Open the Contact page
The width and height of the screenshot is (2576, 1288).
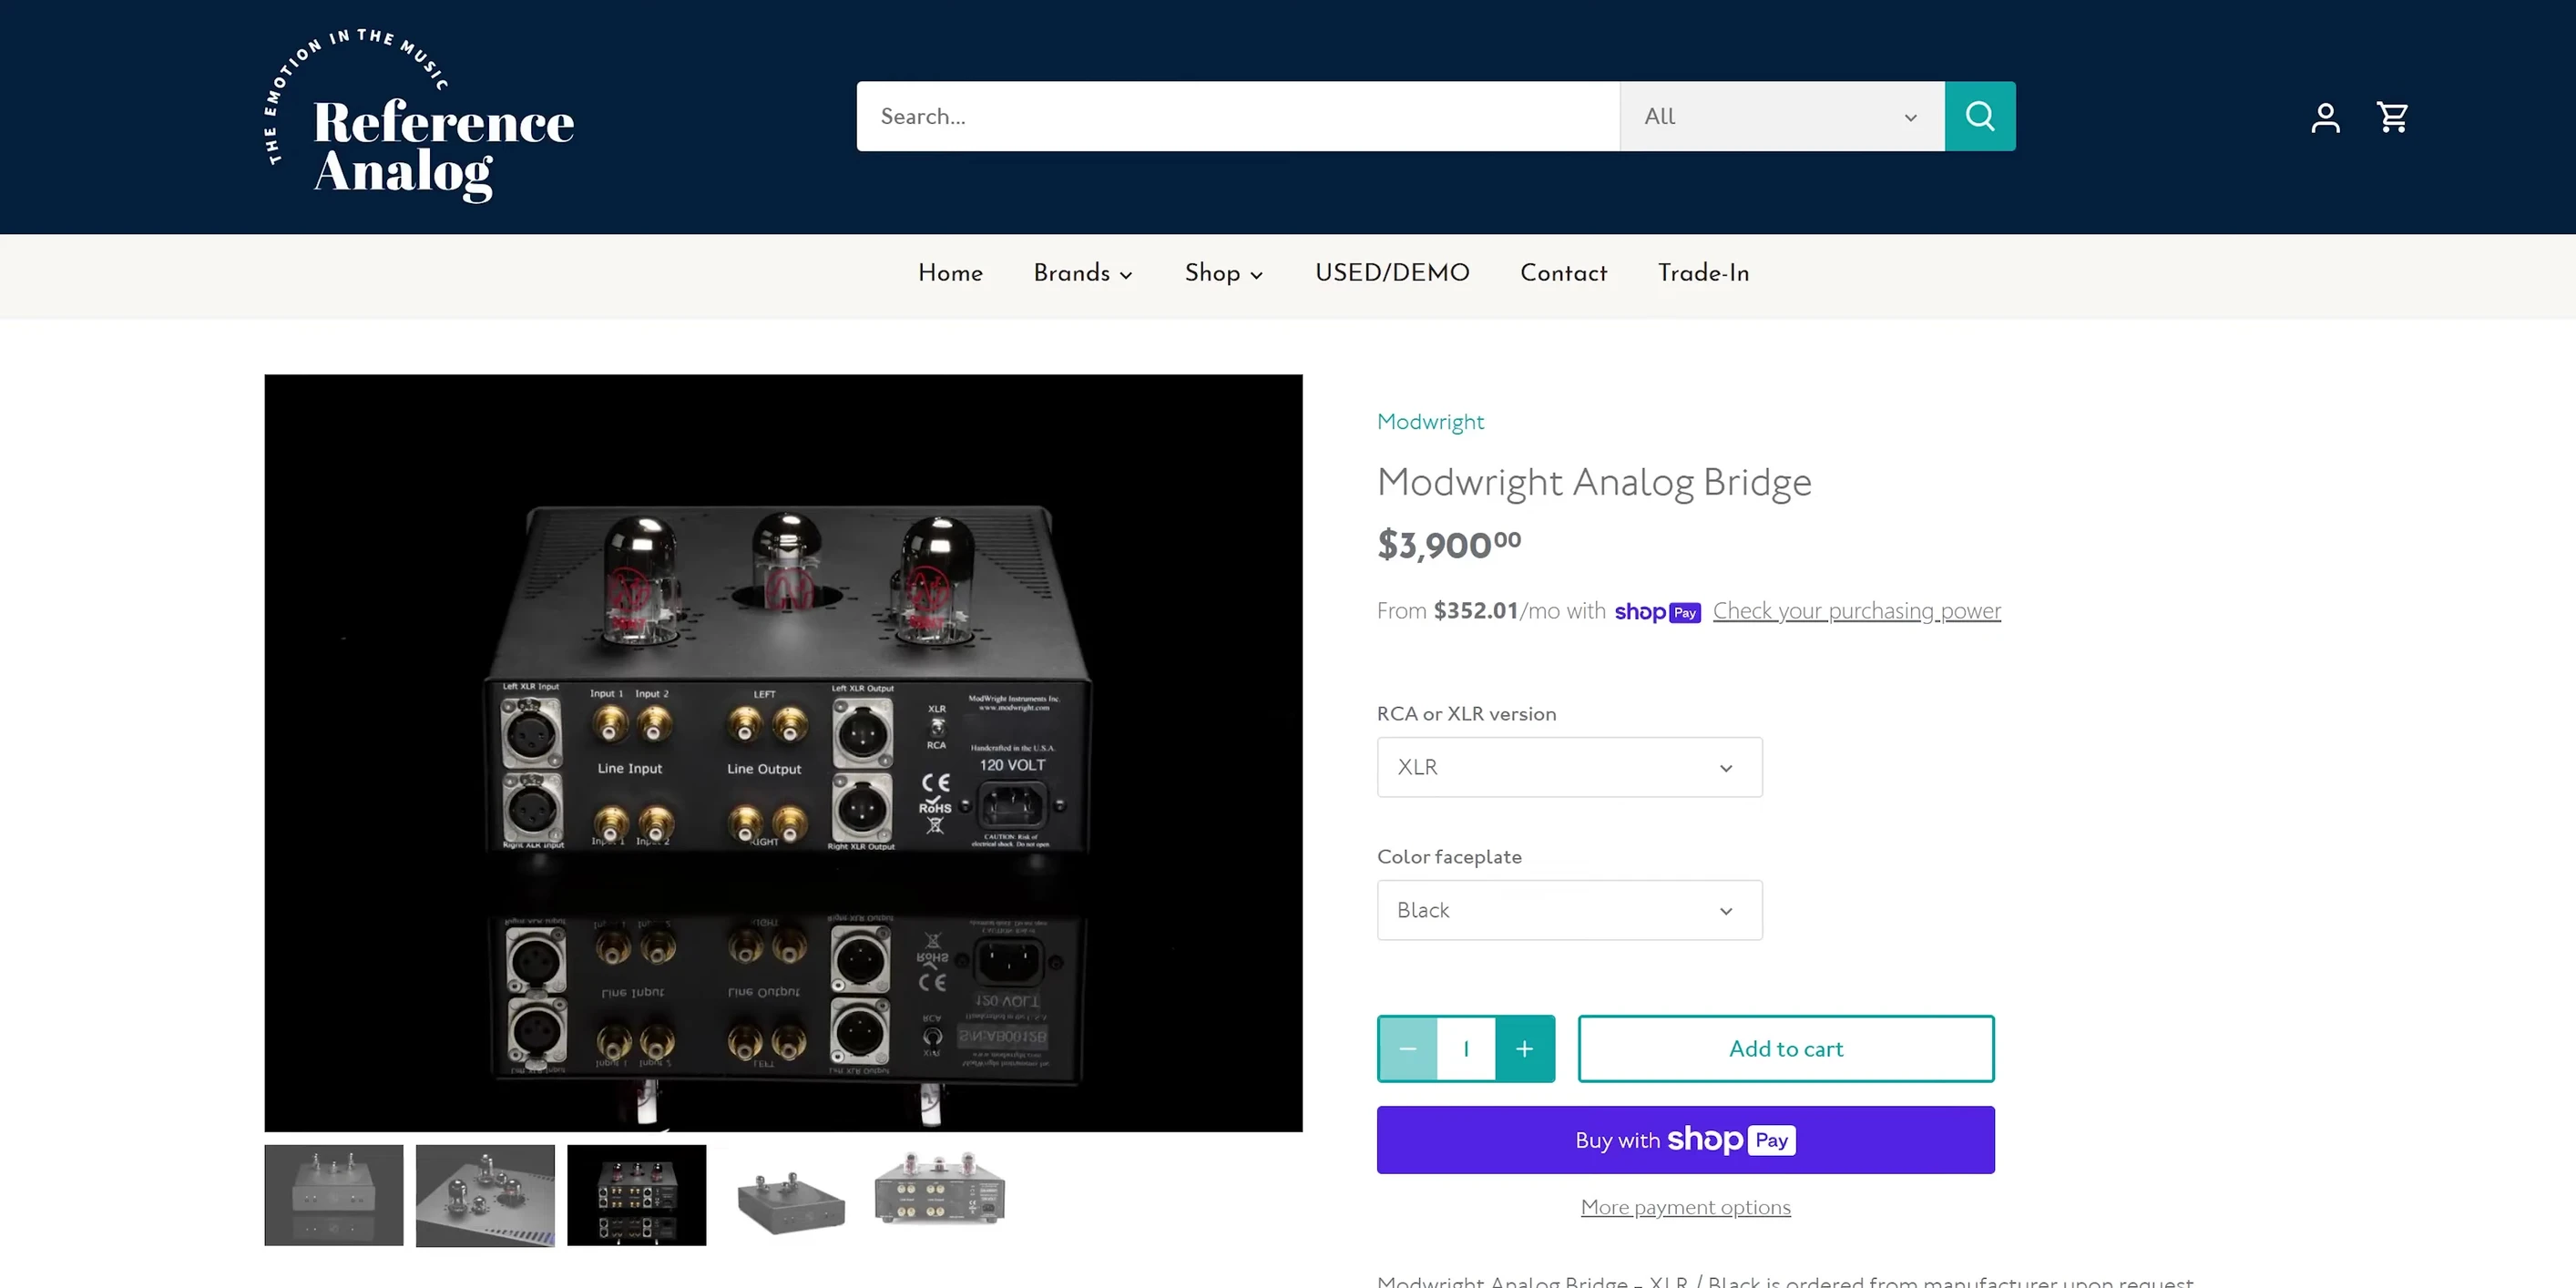[1563, 273]
